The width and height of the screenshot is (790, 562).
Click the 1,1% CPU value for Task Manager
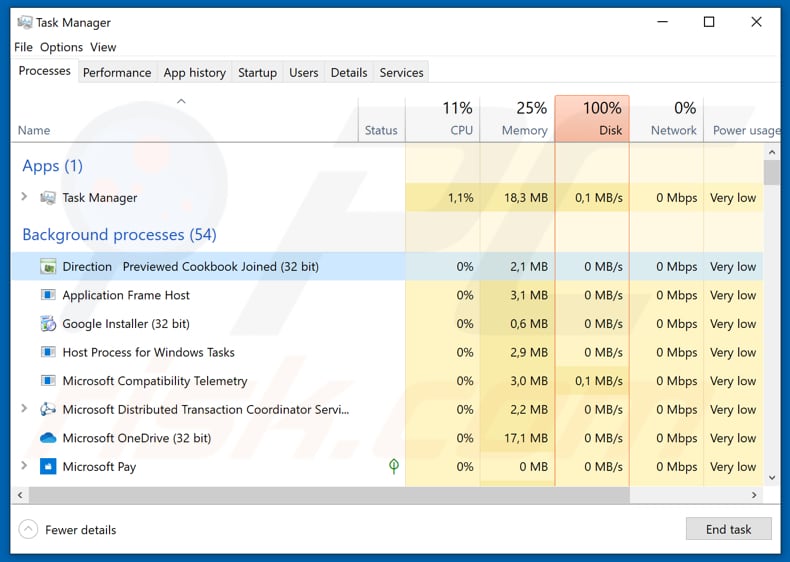460,198
